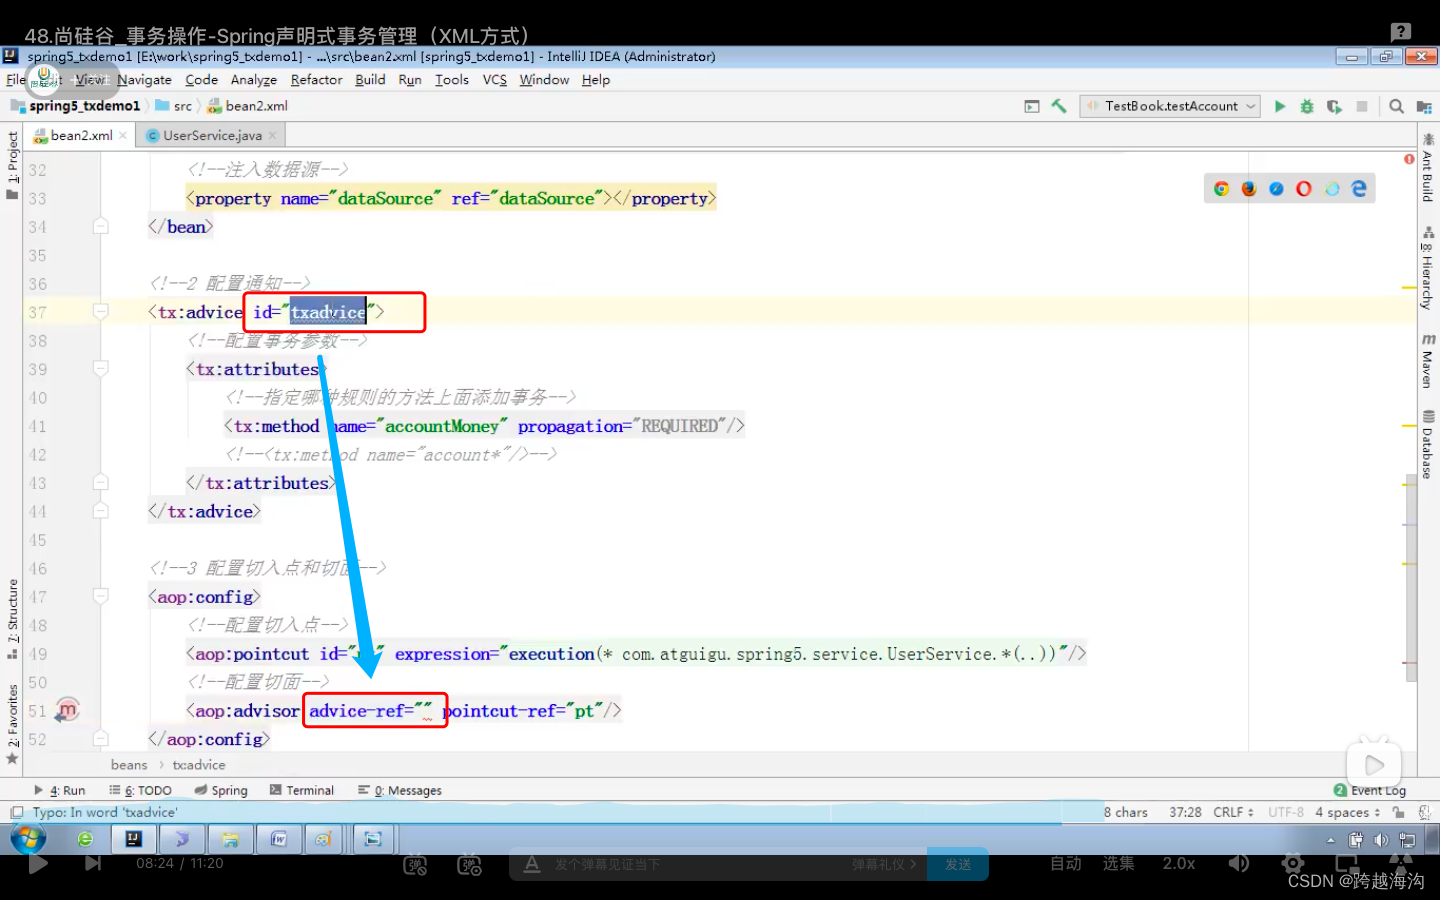
Task: Open Word from the Windows taskbar
Action: pos(279,839)
